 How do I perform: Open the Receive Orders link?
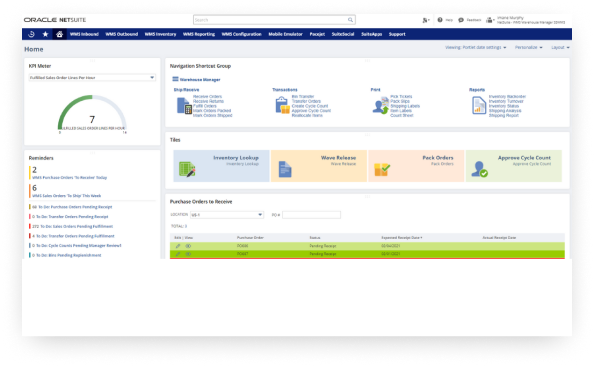208,97
